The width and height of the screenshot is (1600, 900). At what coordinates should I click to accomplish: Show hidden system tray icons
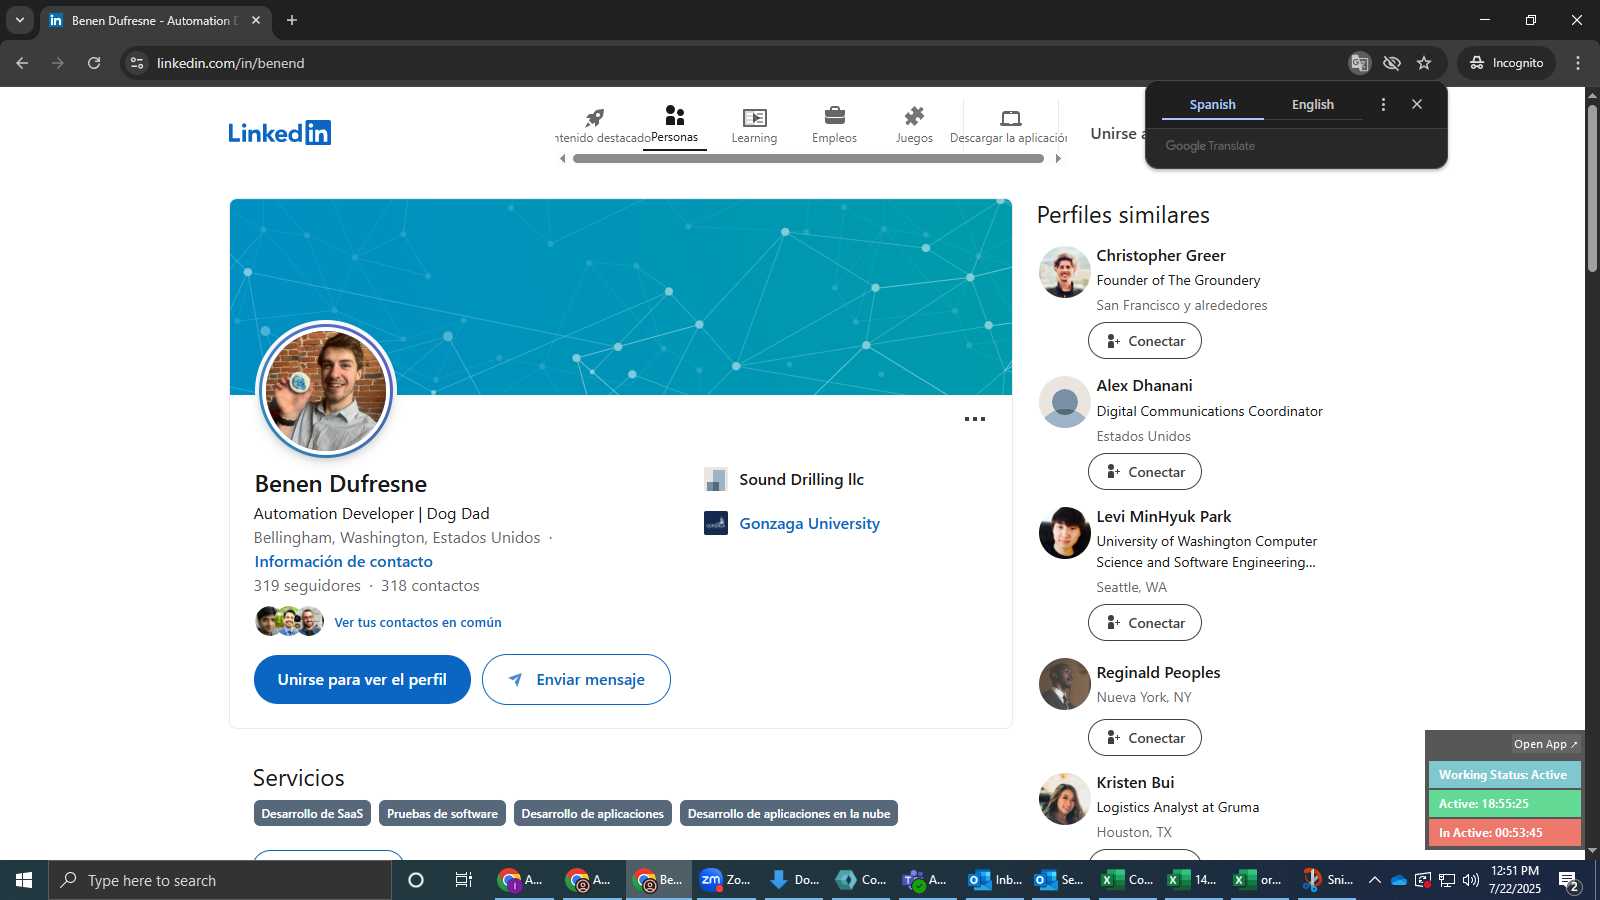click(x=1375, y=880)
